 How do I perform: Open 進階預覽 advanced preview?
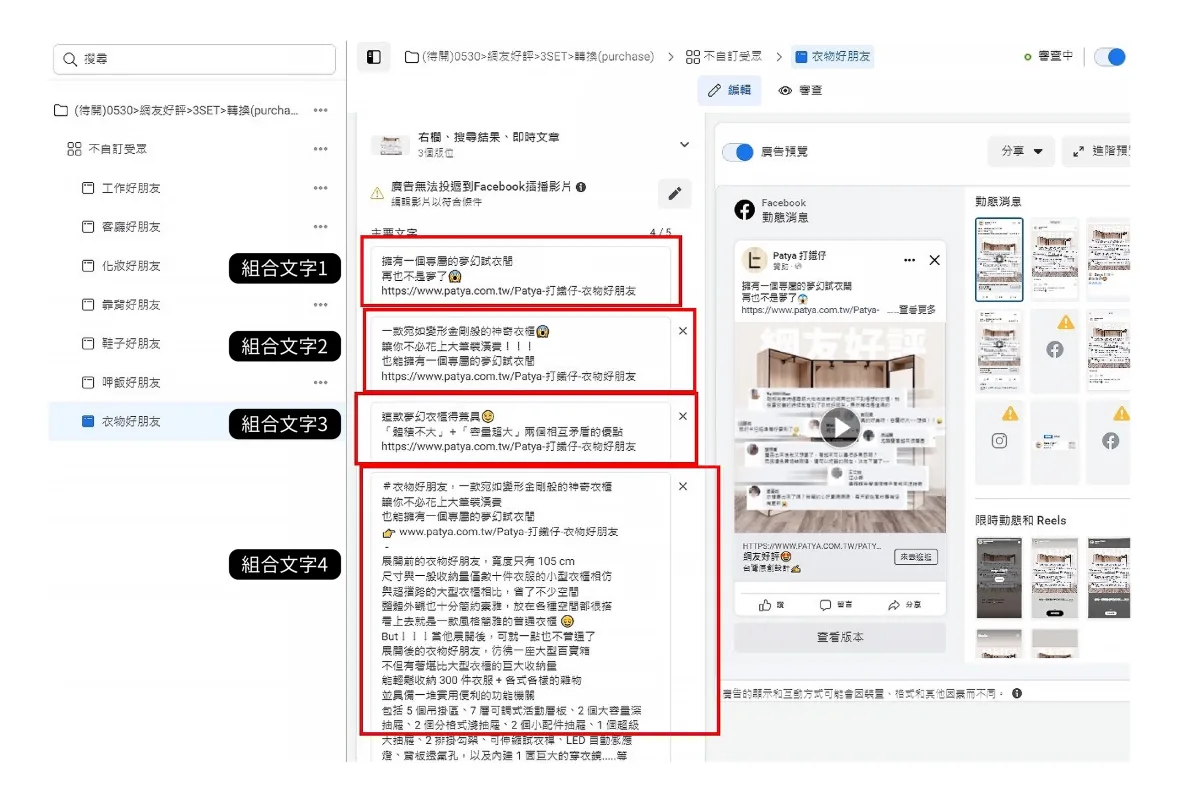(1097, 152)
